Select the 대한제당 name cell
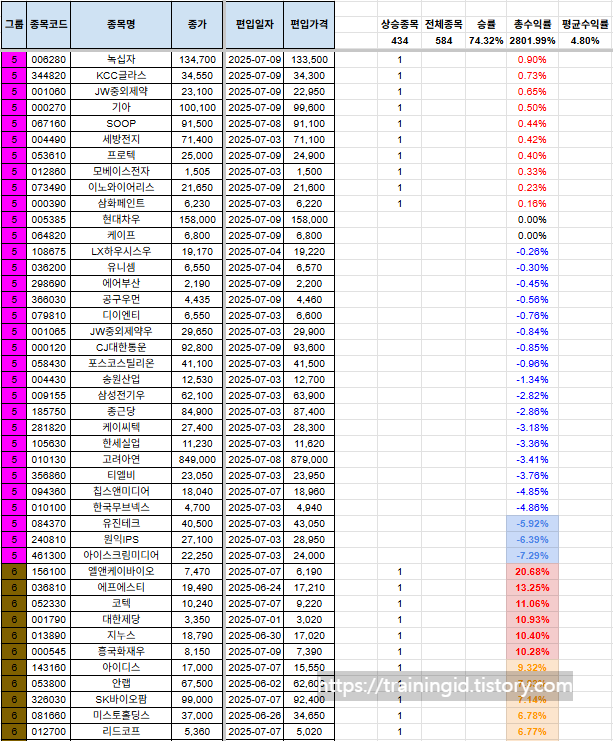This screenshot has height=741, width=613. tap(121, 620)
